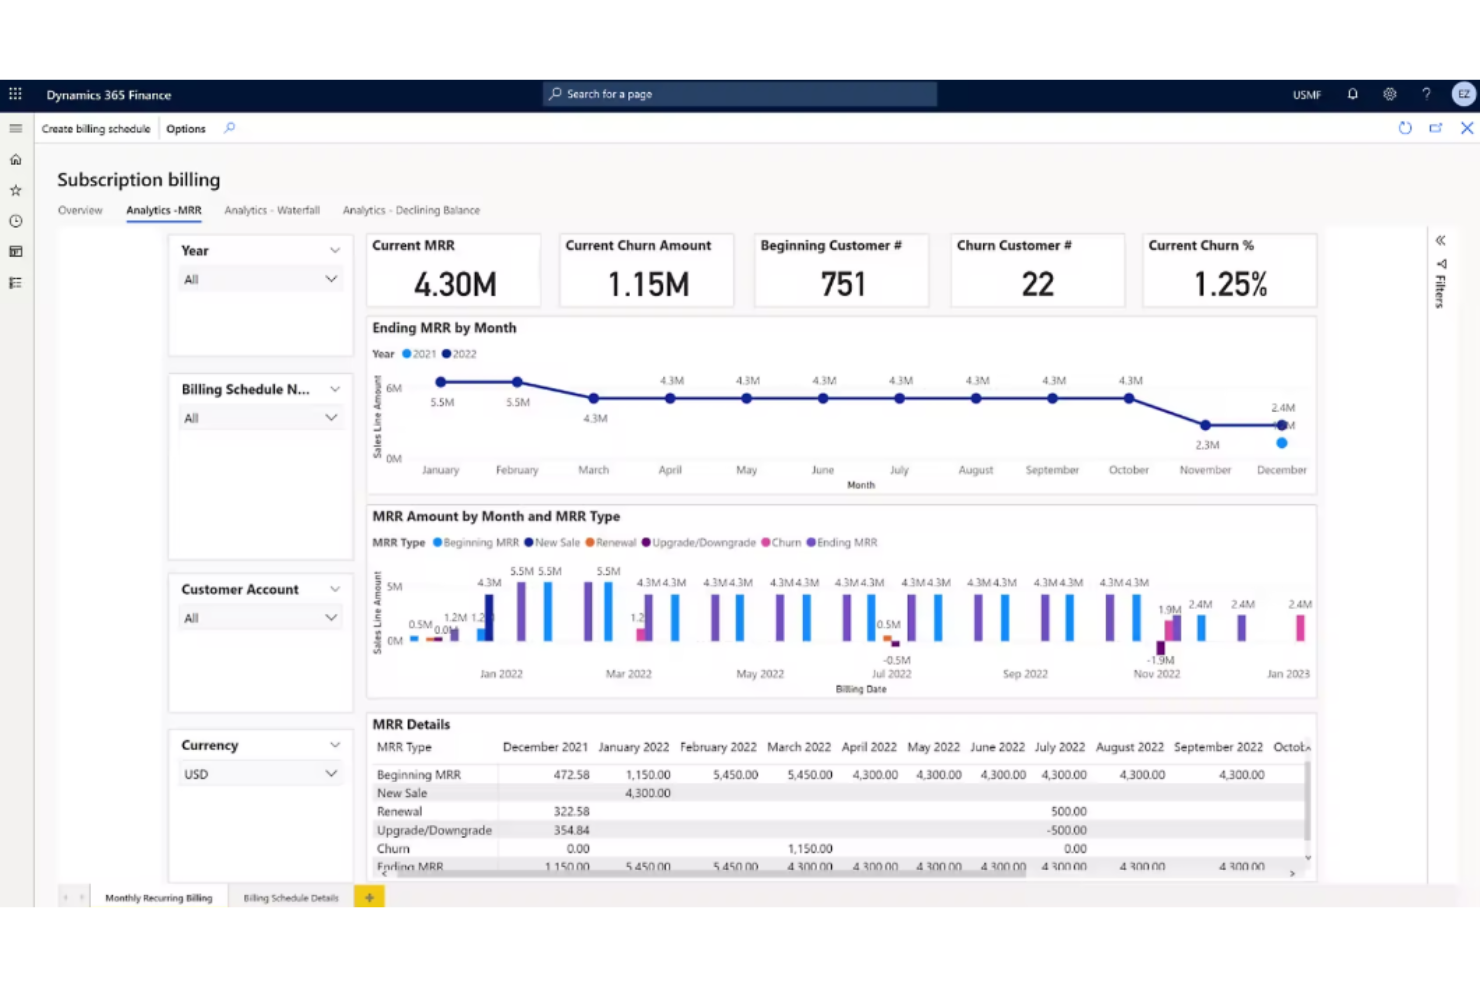
Task: Select the Home icon in left sidebar
Action: 15,159
